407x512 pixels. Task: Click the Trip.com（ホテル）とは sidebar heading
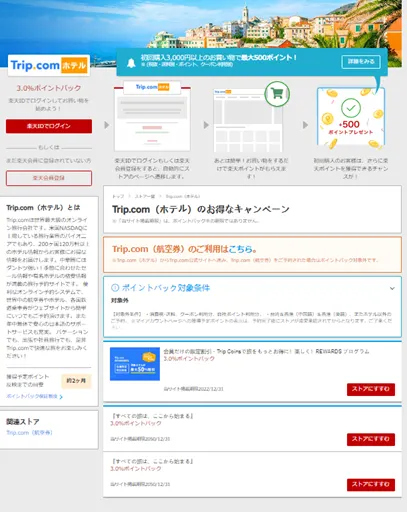tap(43, 208)
